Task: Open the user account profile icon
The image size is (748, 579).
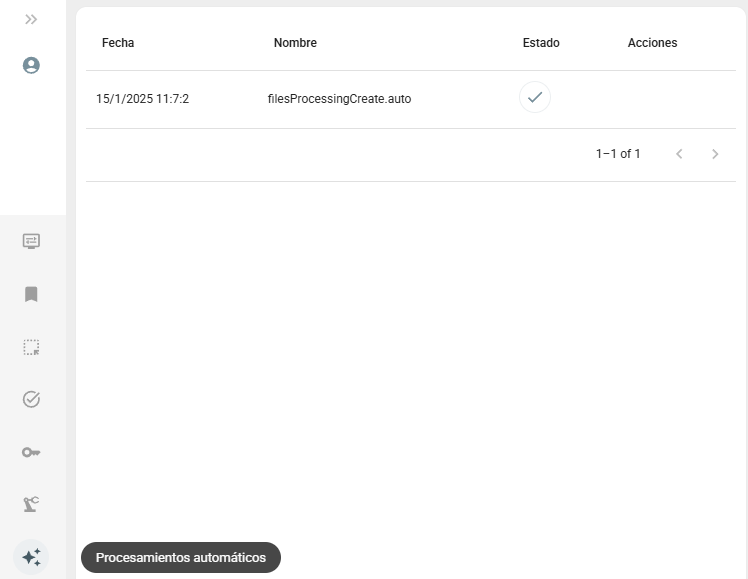Action: [x=31, y=65]
